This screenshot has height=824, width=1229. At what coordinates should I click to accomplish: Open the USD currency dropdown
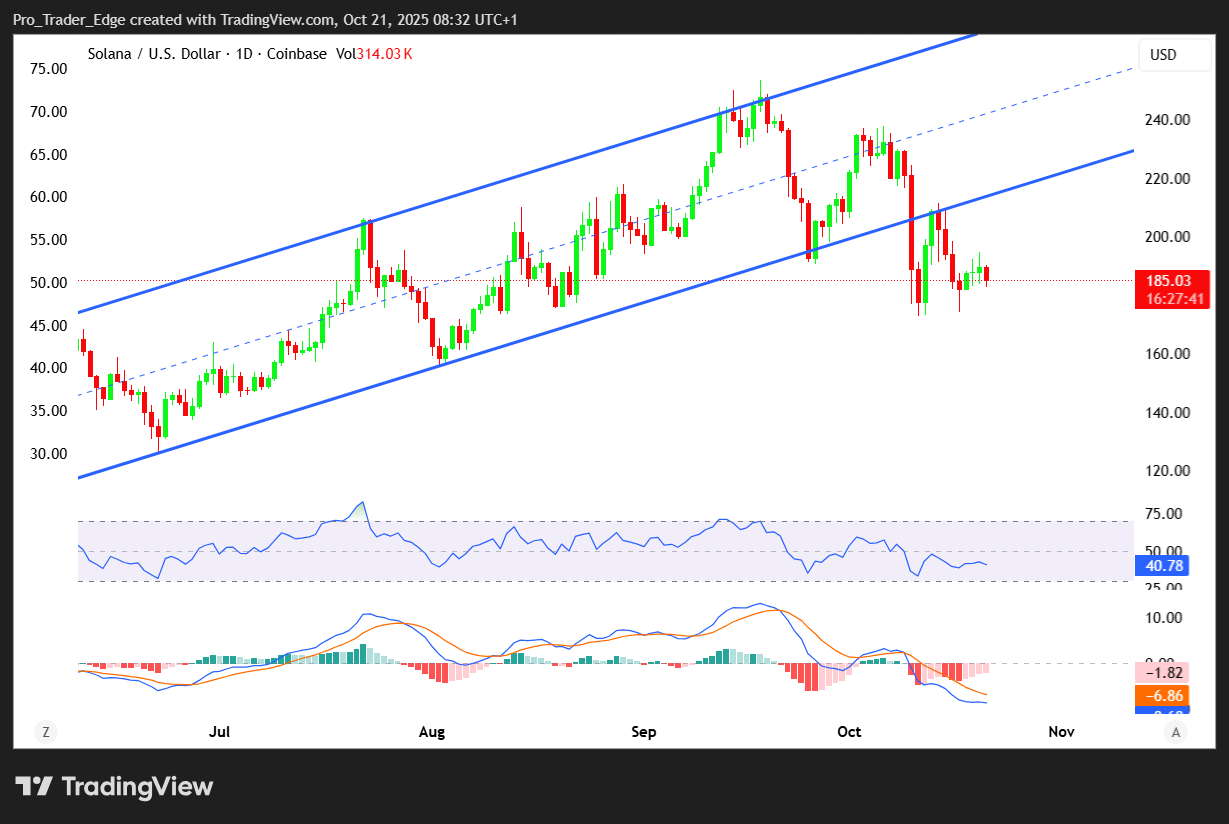(1174, 55)
